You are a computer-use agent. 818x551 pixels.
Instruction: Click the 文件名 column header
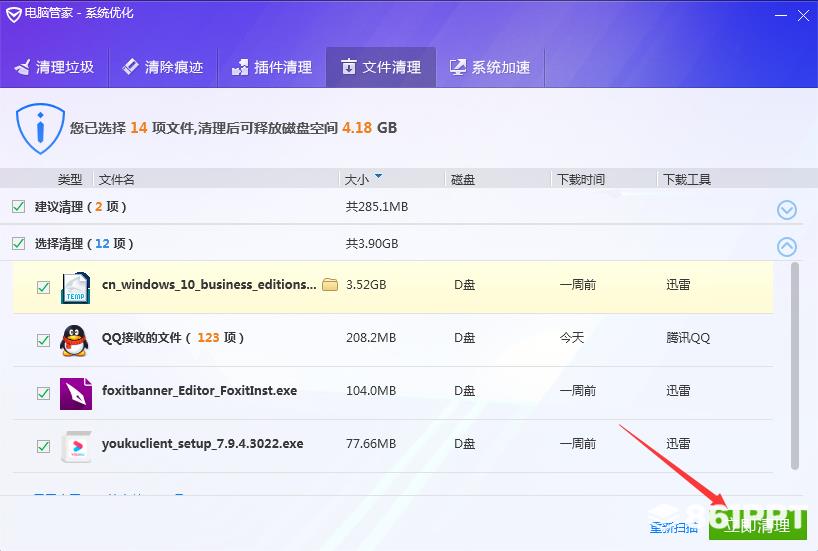coord(116,180)
